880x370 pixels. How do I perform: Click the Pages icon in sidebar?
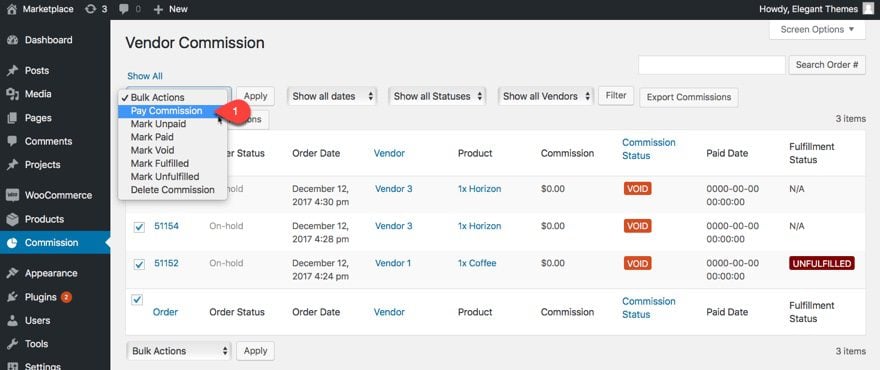pos(12,118)
